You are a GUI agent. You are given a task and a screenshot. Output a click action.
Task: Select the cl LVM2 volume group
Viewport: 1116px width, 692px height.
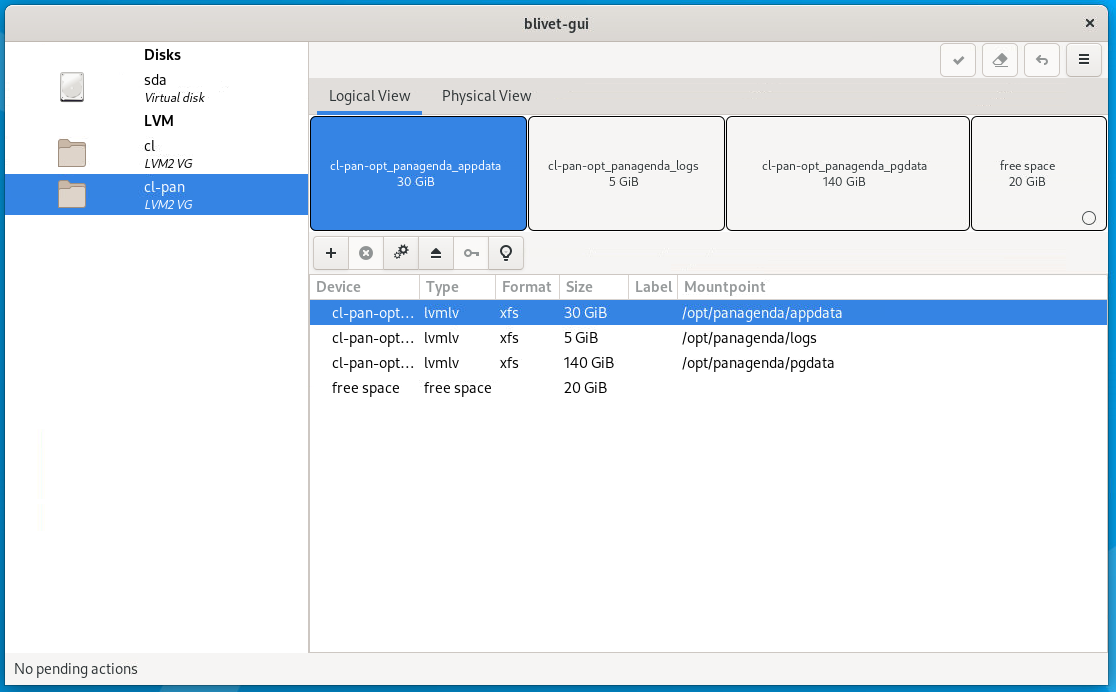click(156, 153)
